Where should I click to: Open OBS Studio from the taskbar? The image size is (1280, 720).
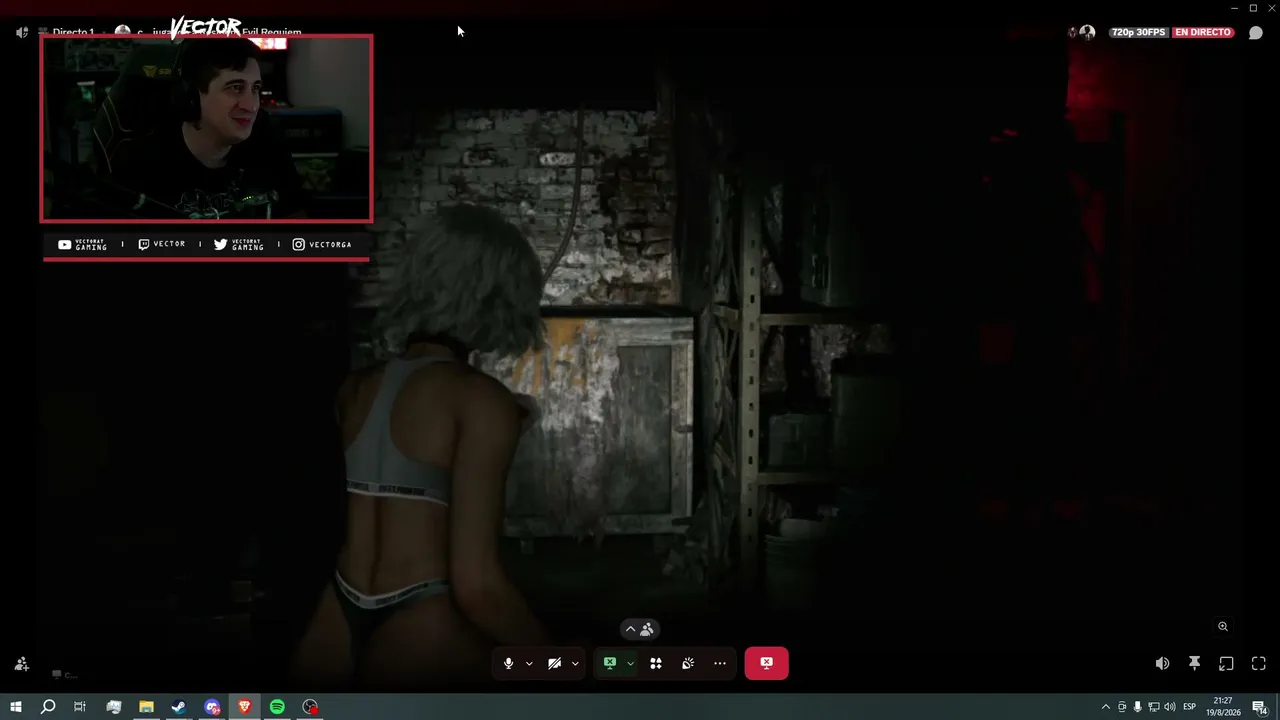click(x=311, y=707)
